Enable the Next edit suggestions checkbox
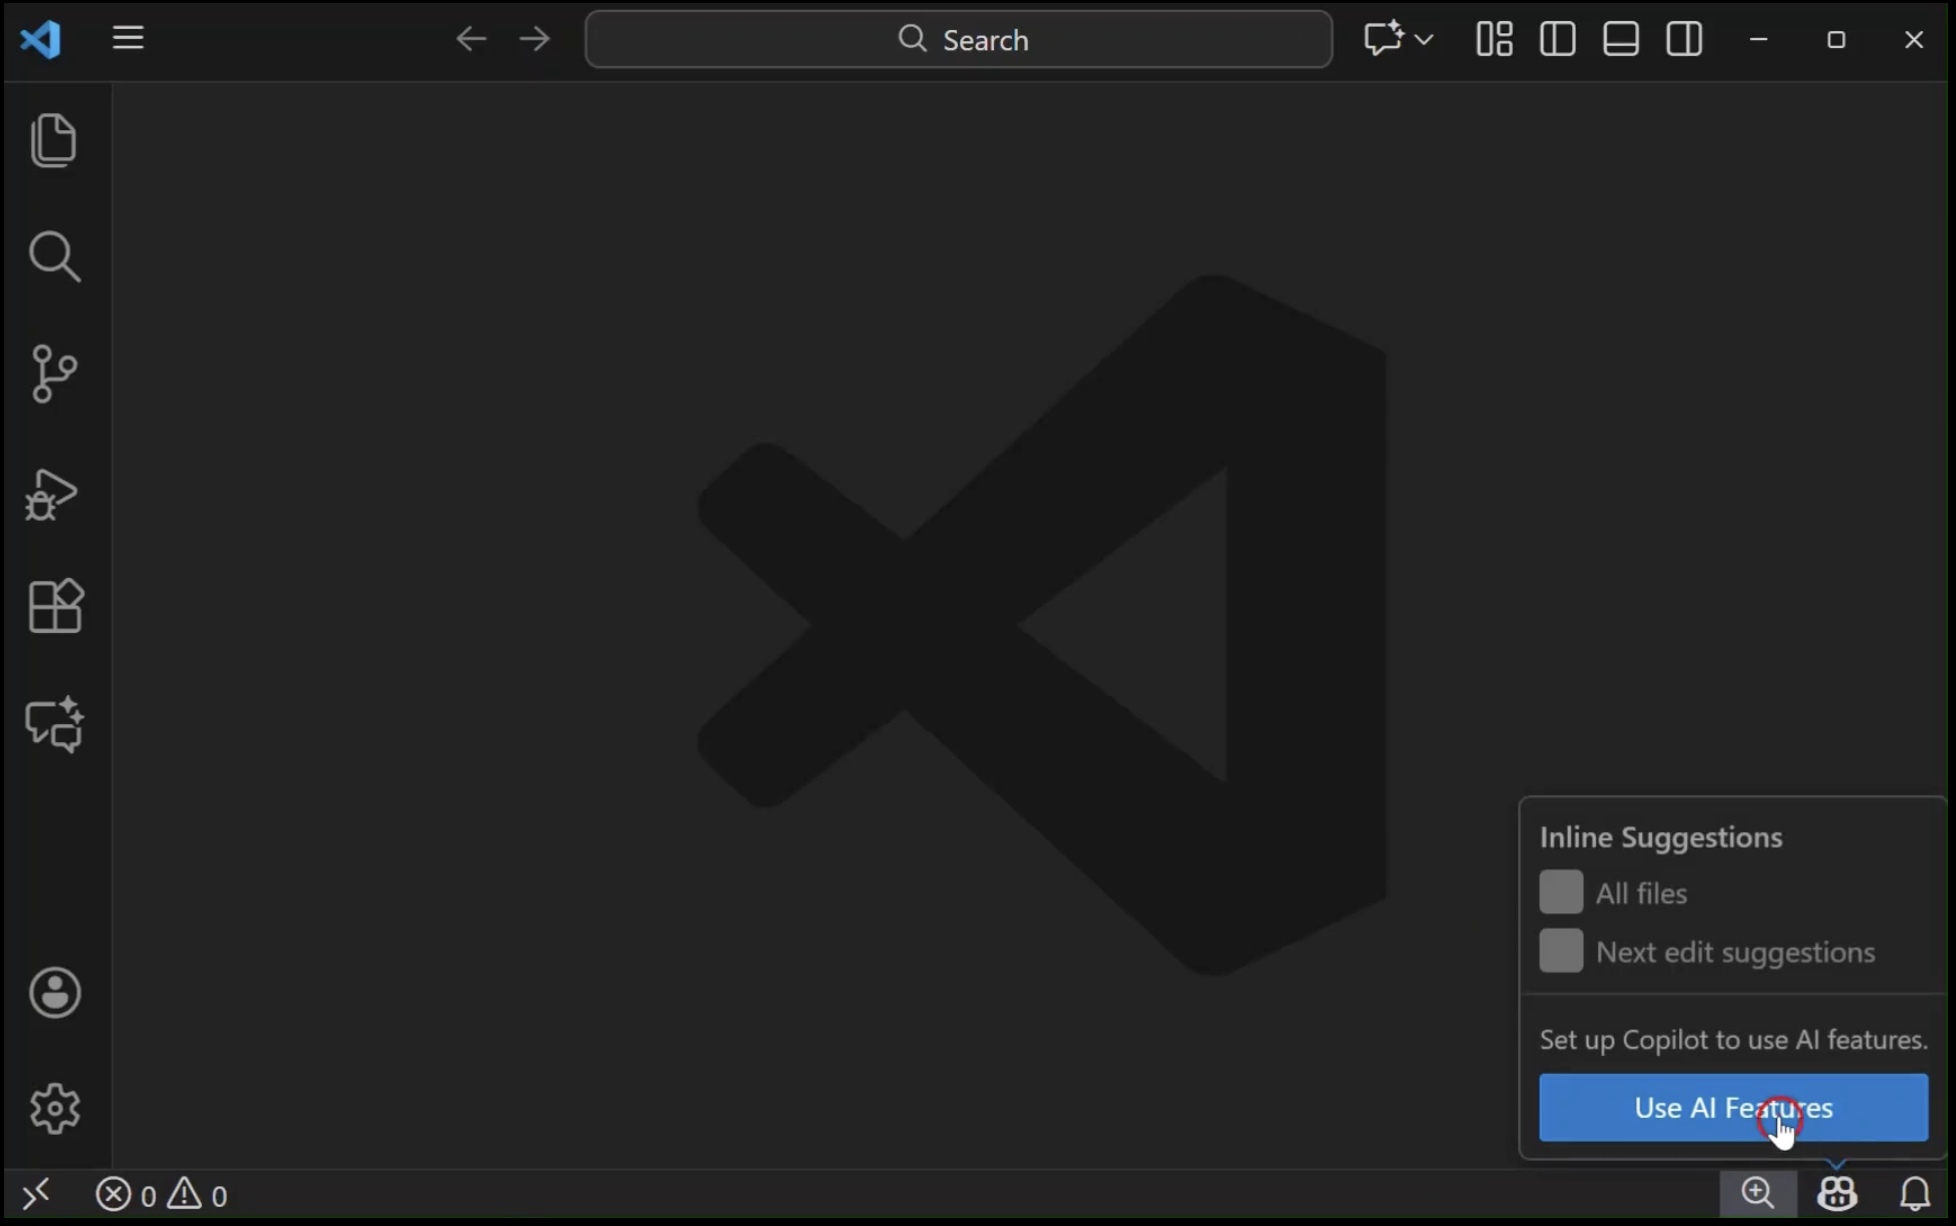 (1561, 951)
